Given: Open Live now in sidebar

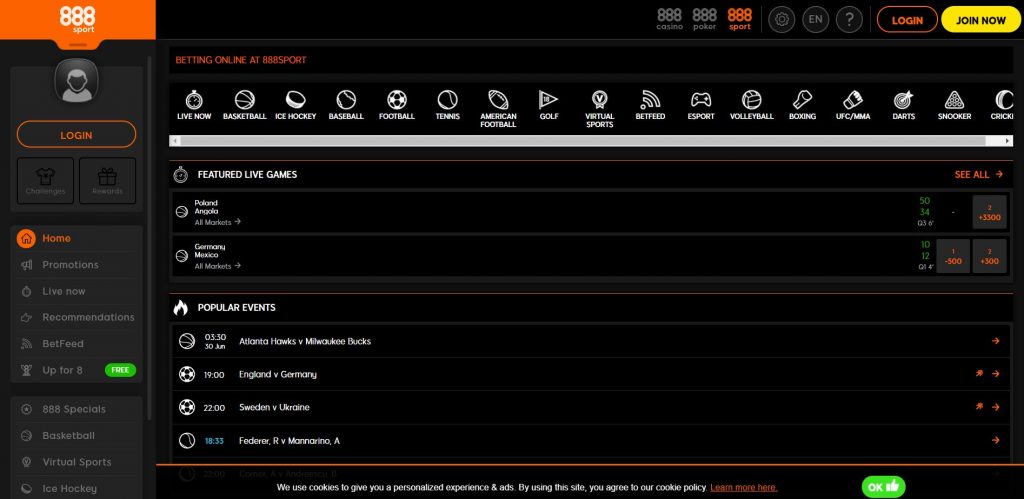Looking at the screenshot, I should coord(76,291).
